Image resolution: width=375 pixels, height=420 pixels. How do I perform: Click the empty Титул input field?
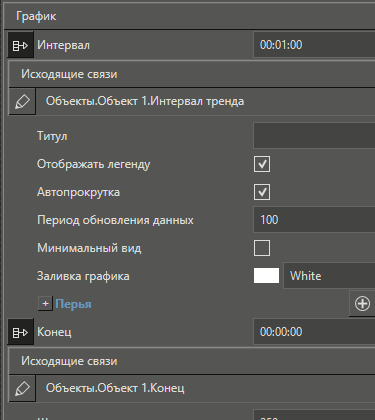pos(314,136)
